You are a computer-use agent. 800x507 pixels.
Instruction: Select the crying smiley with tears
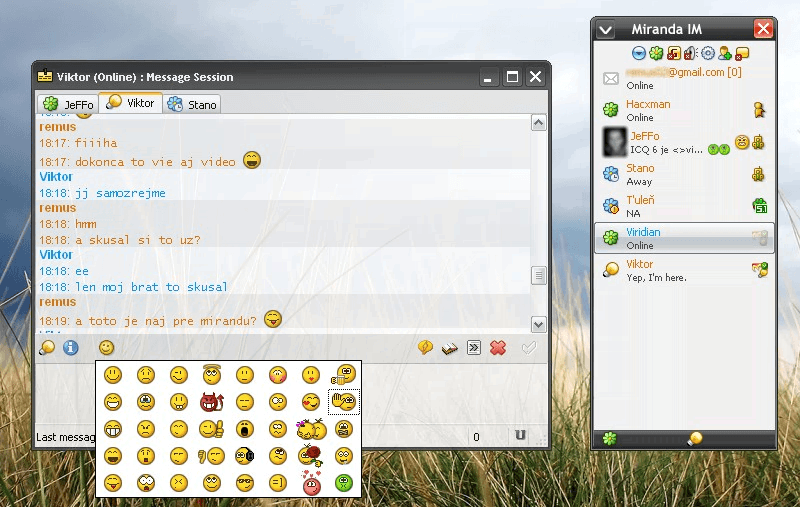[x=146, y=402]
